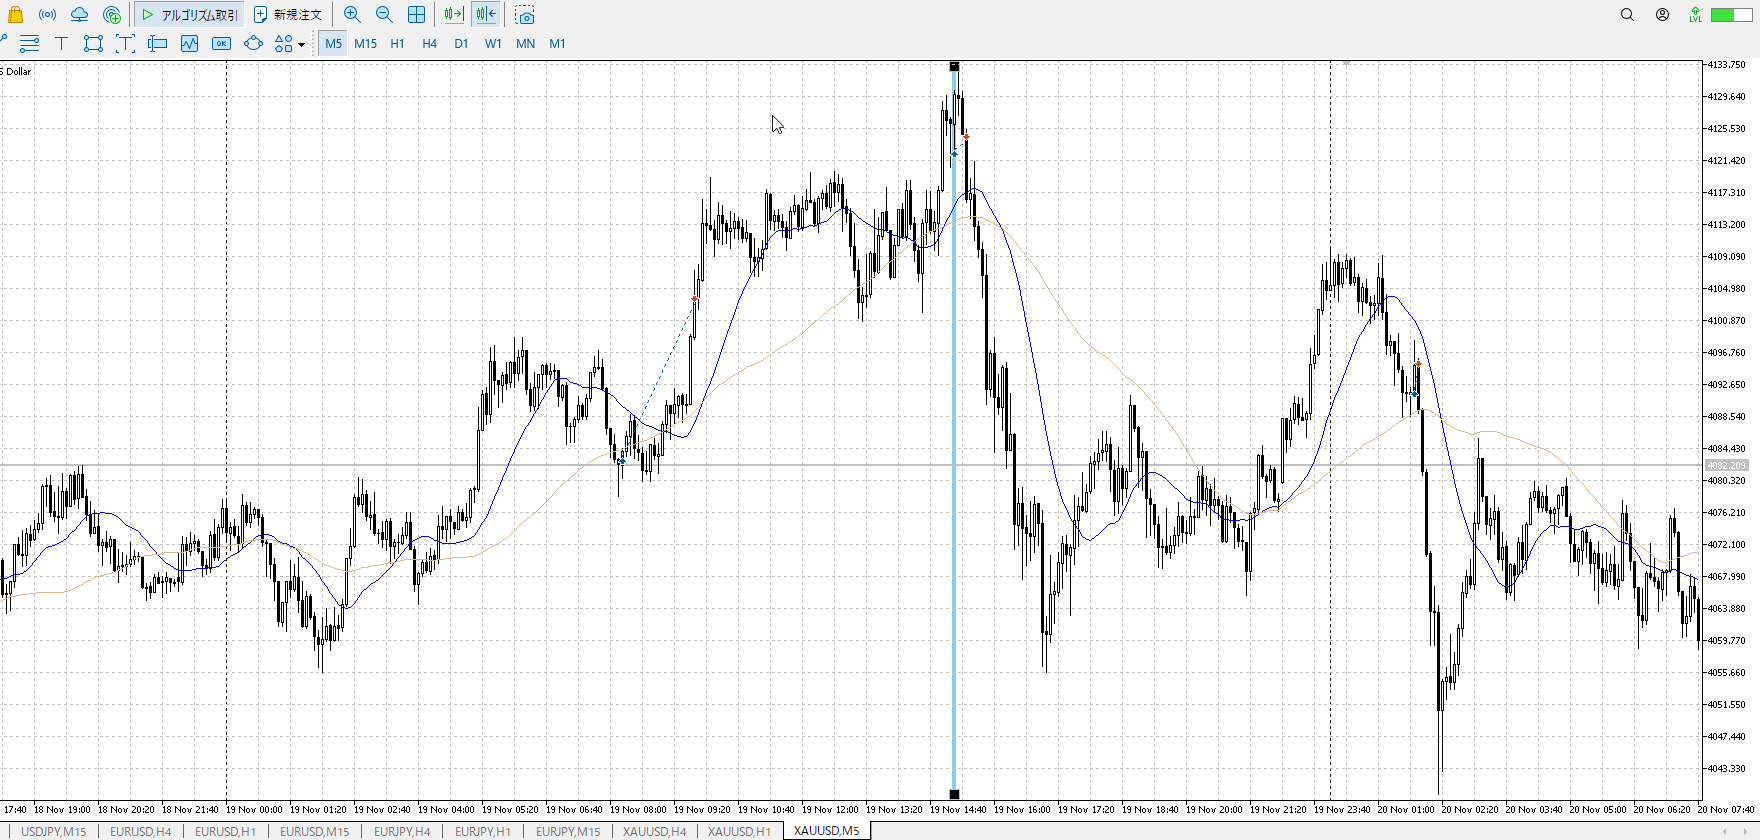Click the signals broadcast icon
The height and width of the screenshot is (840, 1760).
(47, 14)
